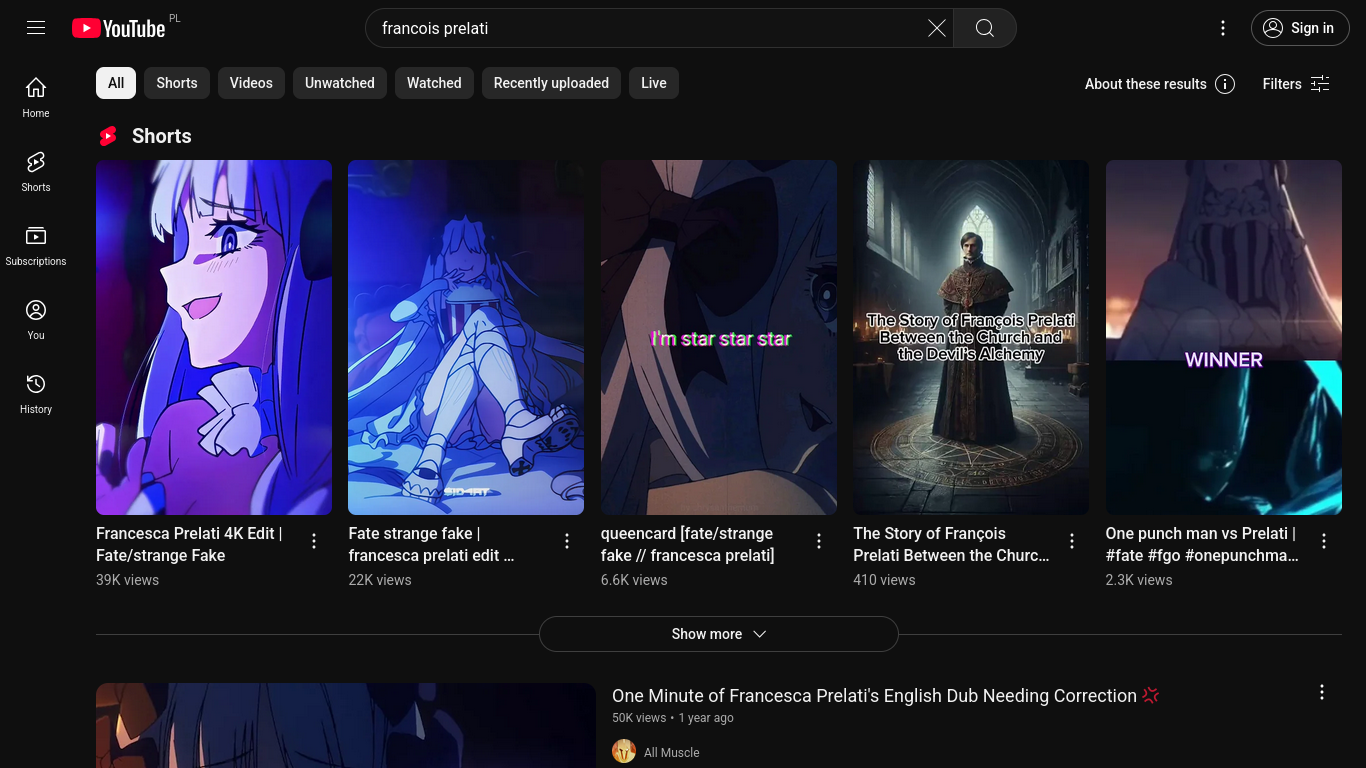Open the One punch man vs Prelati thumbnail
1366x768 pixels.
1224,337
